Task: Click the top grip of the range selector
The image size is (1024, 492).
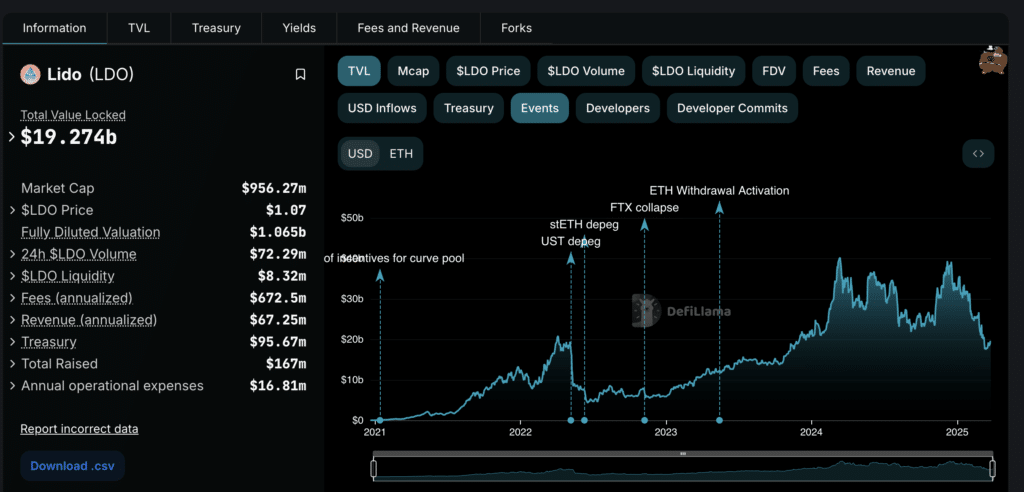Action: 683,453
